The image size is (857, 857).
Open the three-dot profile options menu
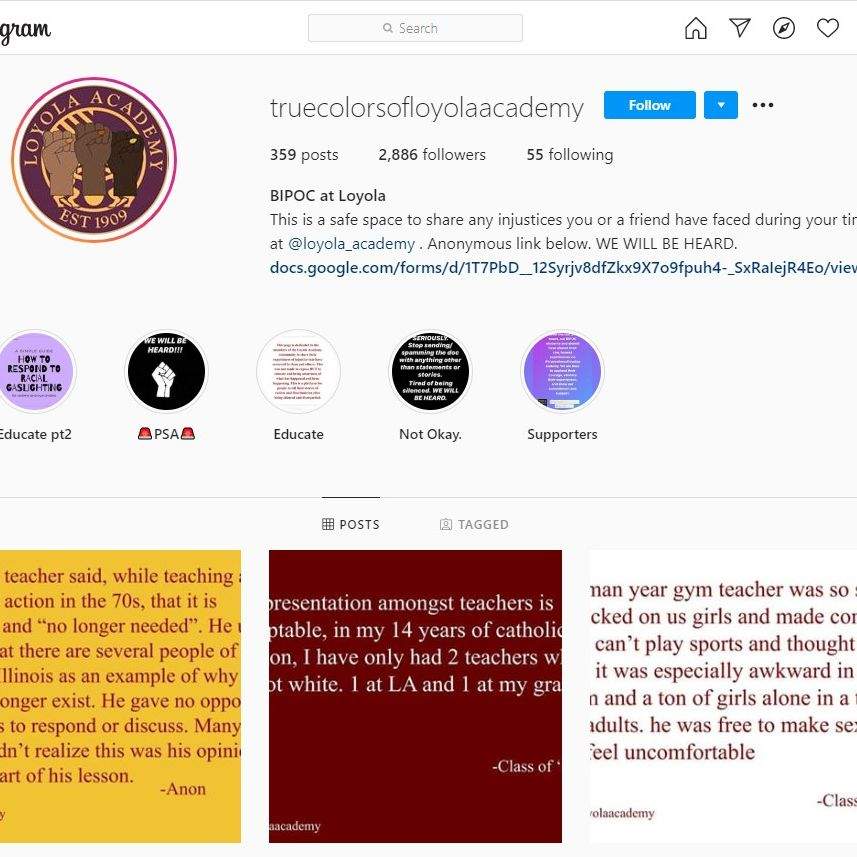pos(762,105)
